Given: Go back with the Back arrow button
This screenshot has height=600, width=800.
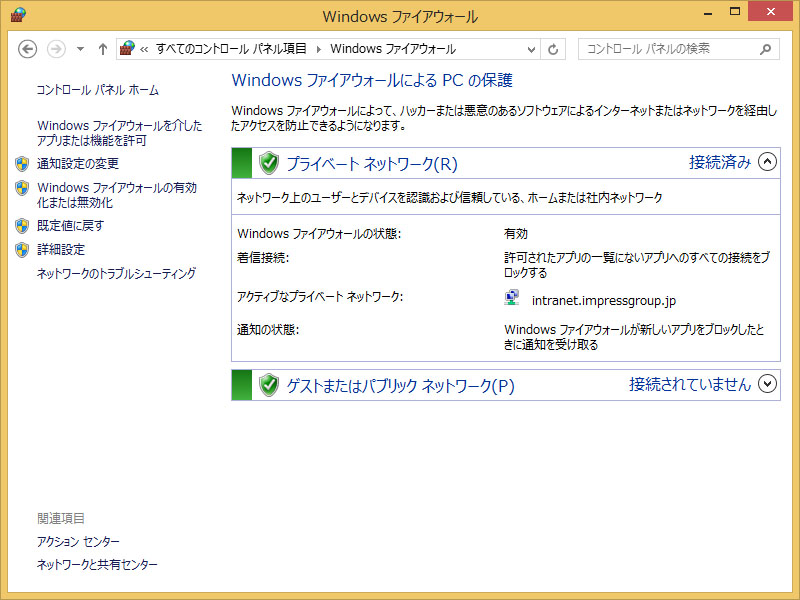Looking at the screenshot, I should pyautogui.click(x=28, y=49).
